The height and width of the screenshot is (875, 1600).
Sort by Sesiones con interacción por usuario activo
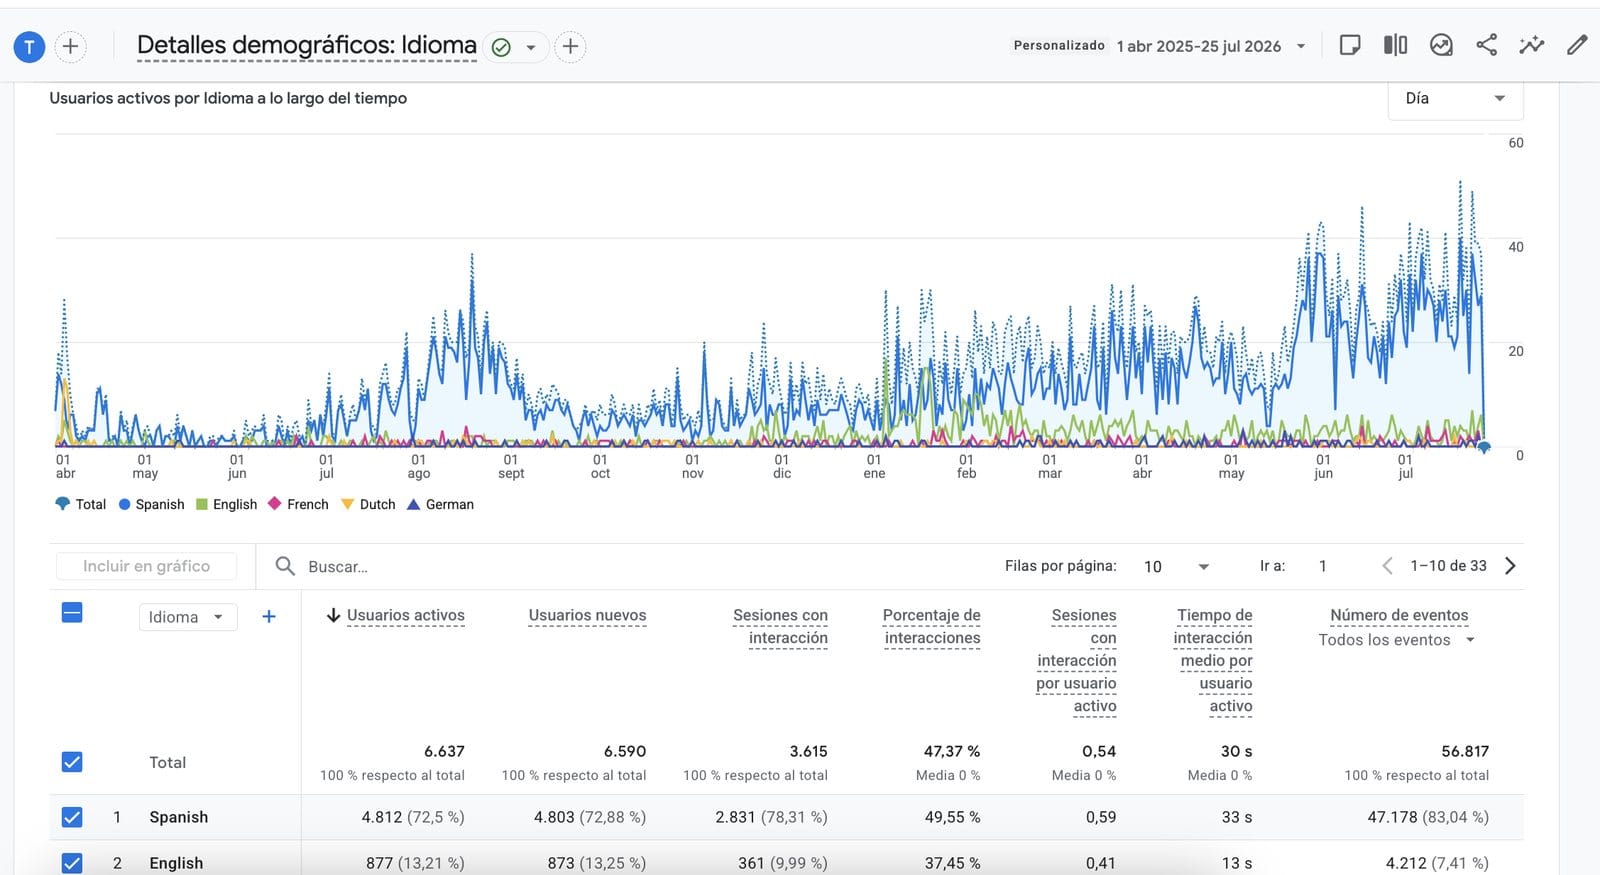pyautogui.click(x=1076, y=661)
